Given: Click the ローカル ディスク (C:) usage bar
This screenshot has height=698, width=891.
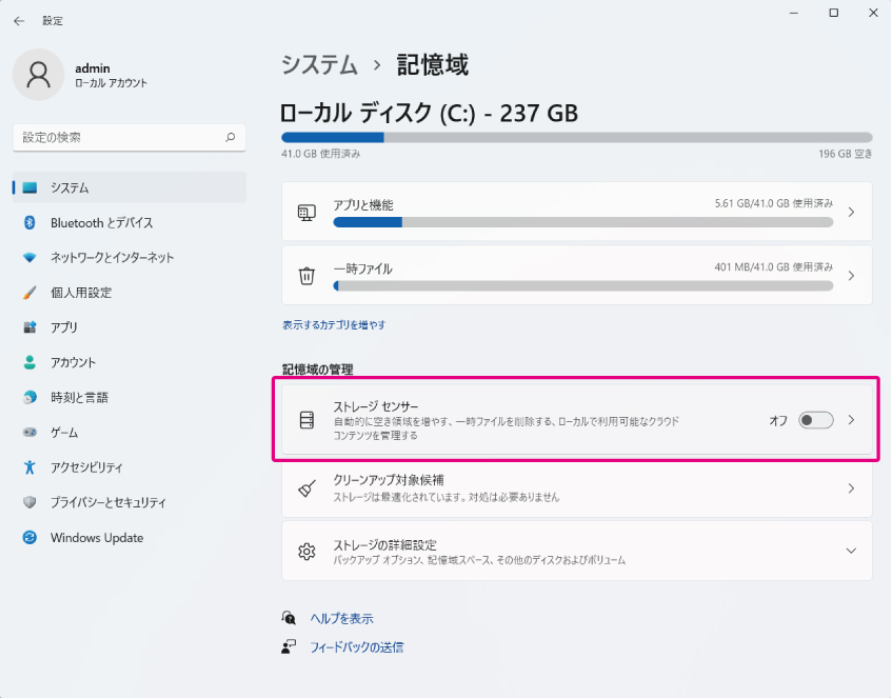Looking at the screenshot, I should click(x=577, y=138).
